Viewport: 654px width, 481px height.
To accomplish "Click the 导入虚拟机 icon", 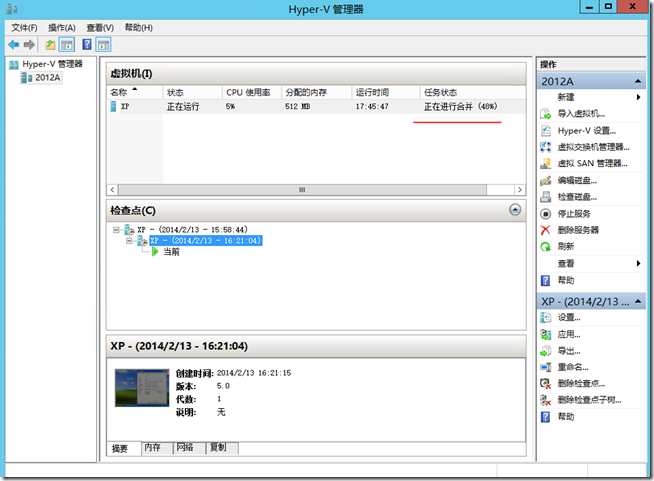I will 546,113.
